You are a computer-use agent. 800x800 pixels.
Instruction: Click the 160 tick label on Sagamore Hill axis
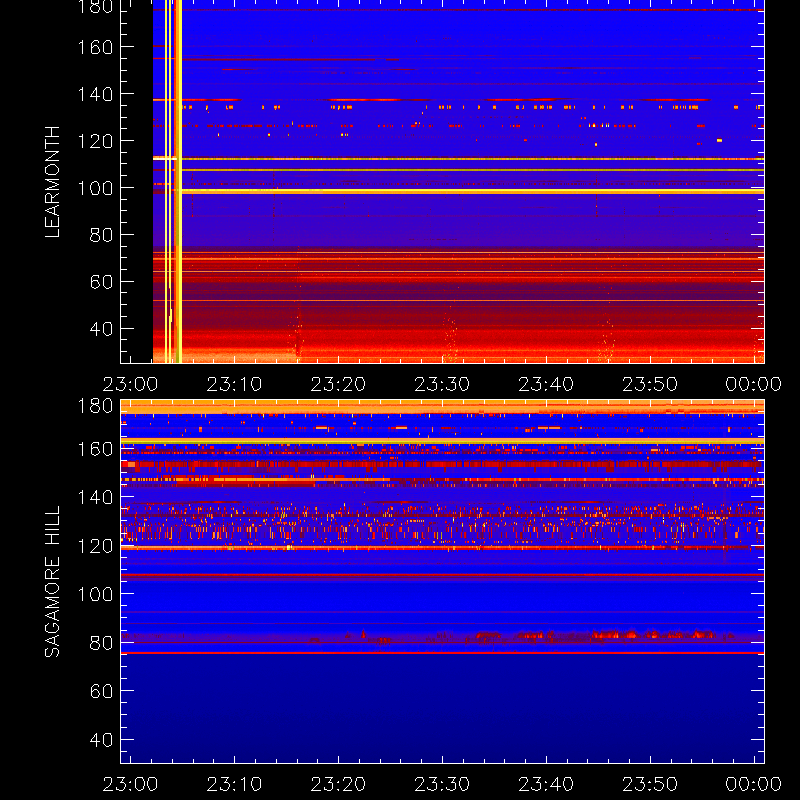pyautogui.click(x=95, y=449)
